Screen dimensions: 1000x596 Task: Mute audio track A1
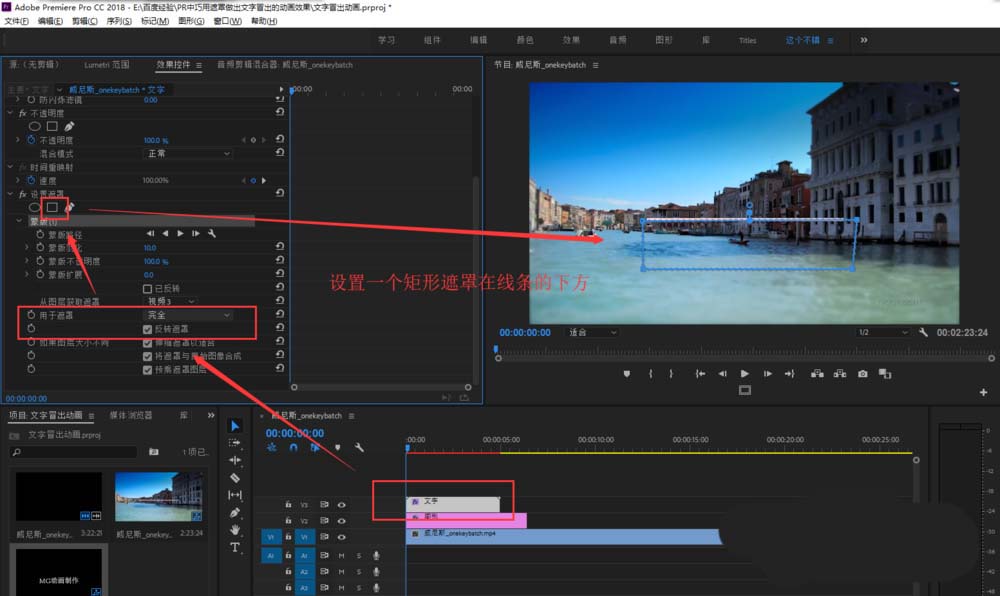tap(341, 555)
